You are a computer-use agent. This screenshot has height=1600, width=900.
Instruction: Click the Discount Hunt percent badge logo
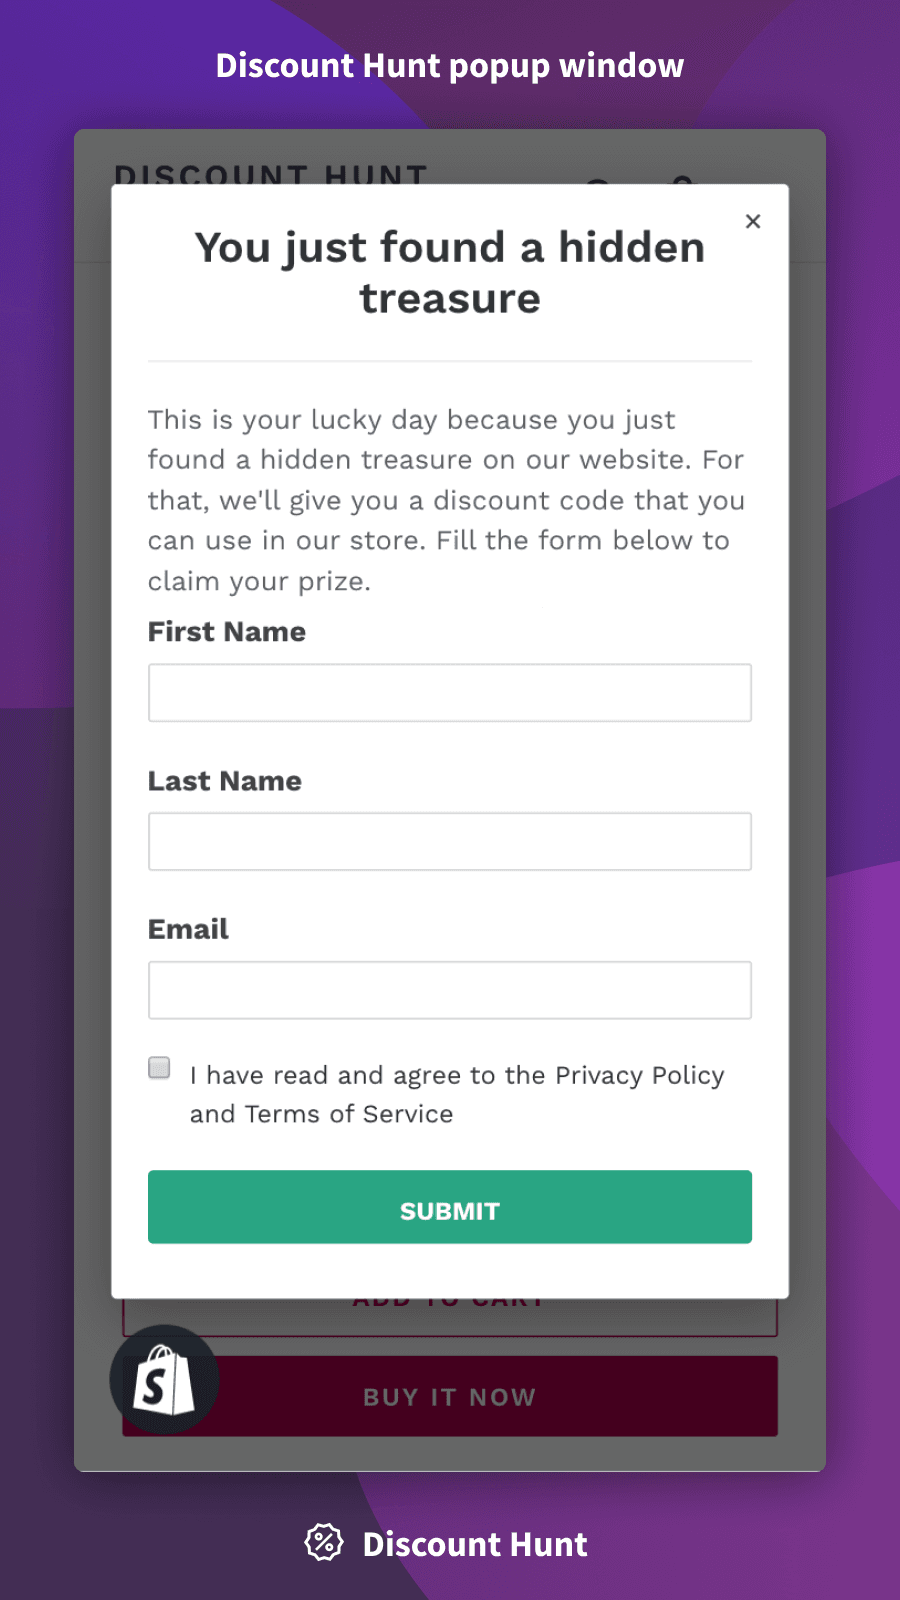point(323,1543)
